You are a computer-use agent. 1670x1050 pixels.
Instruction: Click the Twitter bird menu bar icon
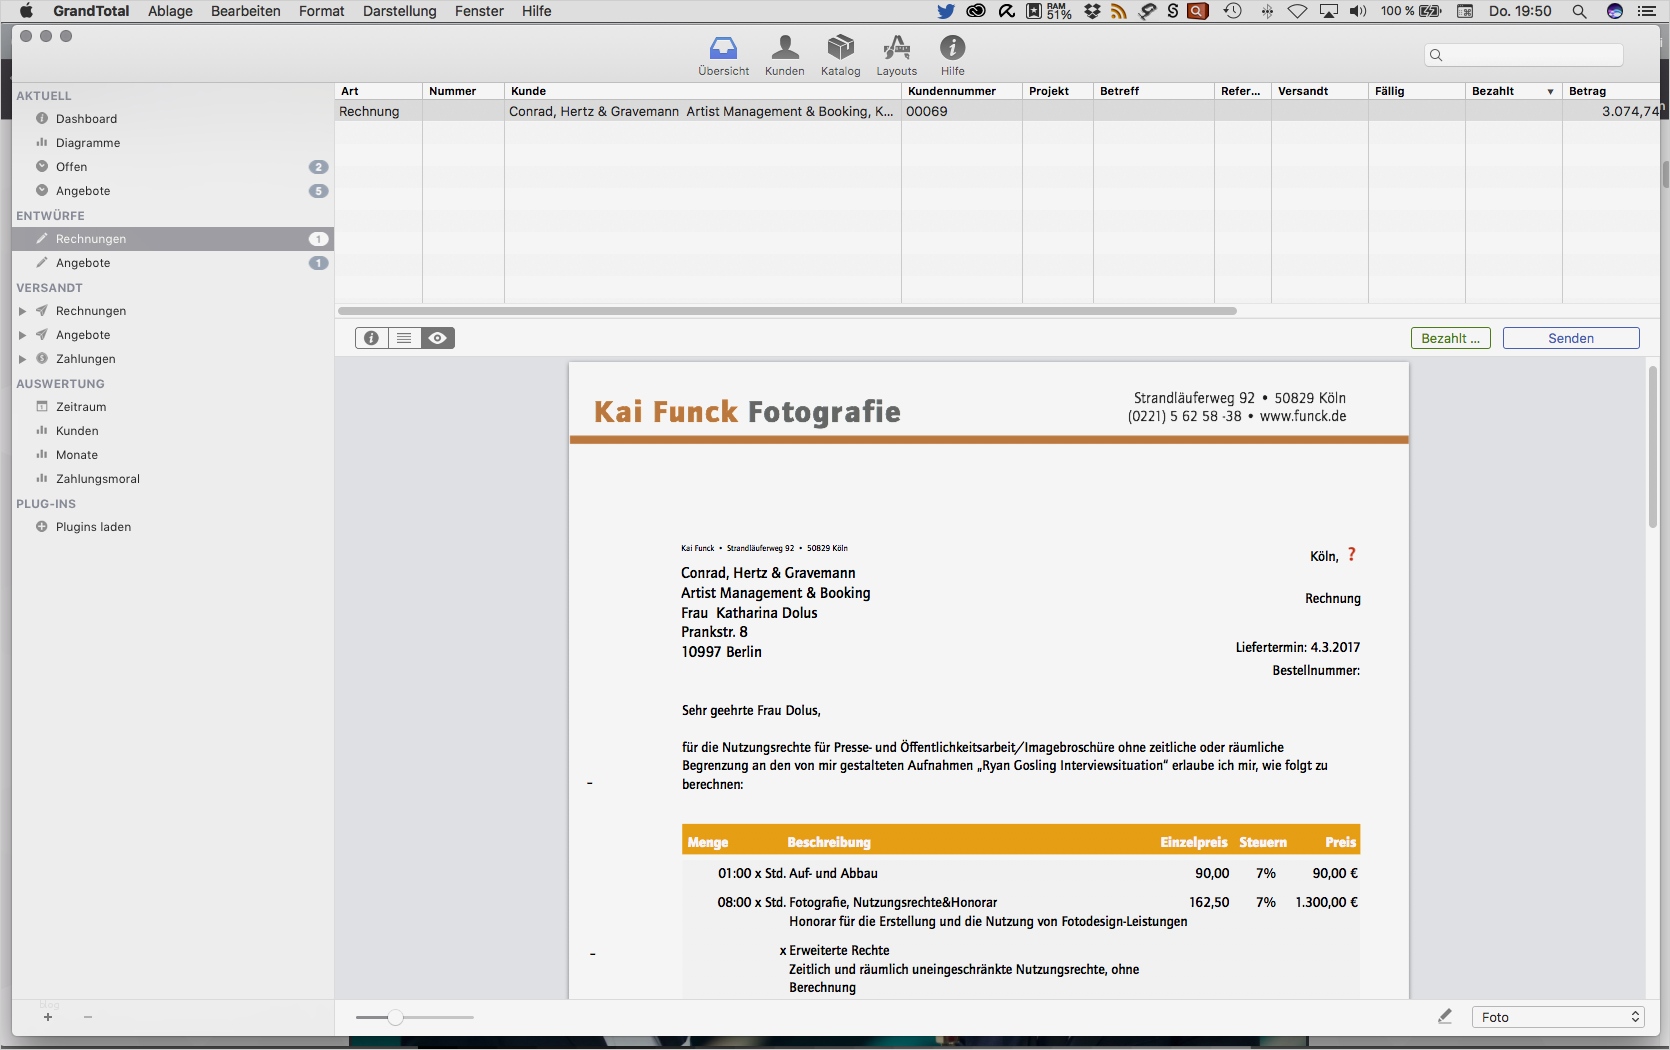click(945, 11)
